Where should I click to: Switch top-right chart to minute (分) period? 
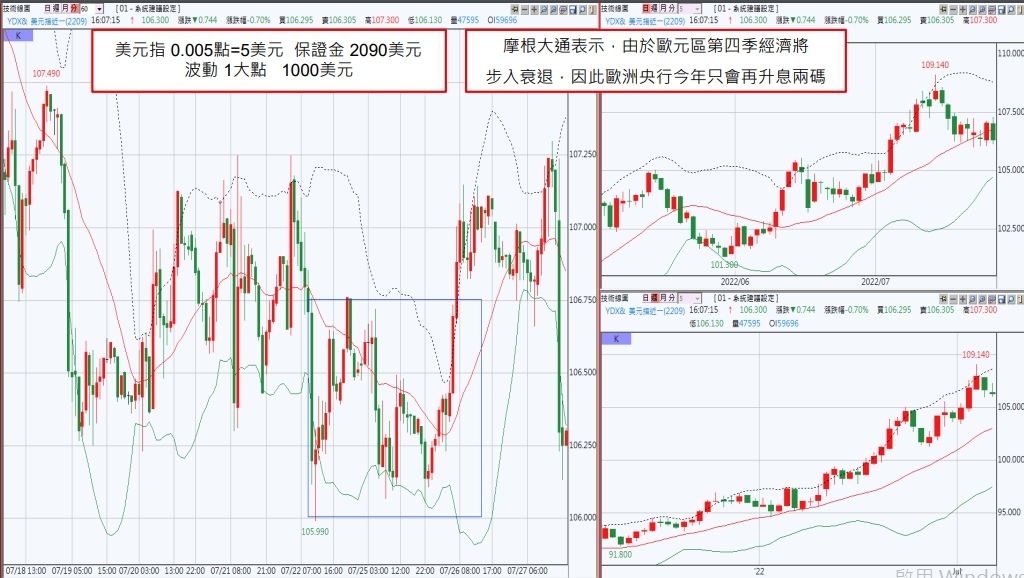click(672, 8)
